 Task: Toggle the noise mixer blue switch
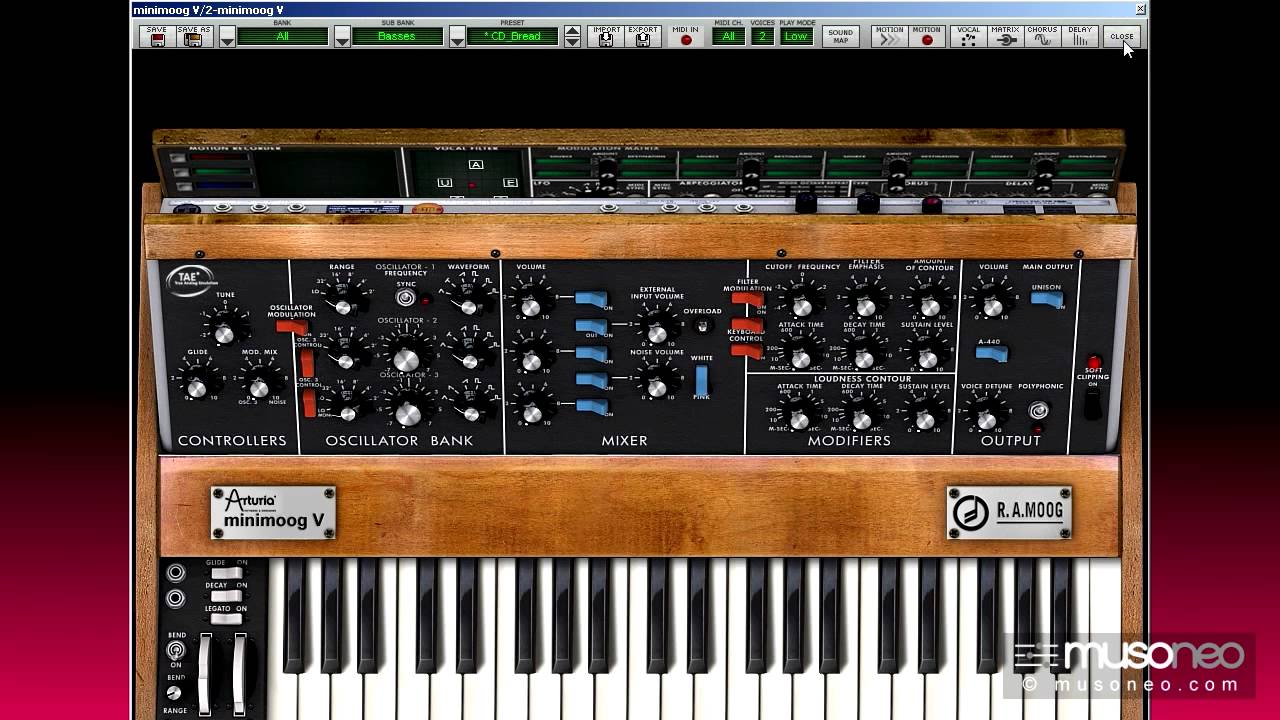click(591, 380)
